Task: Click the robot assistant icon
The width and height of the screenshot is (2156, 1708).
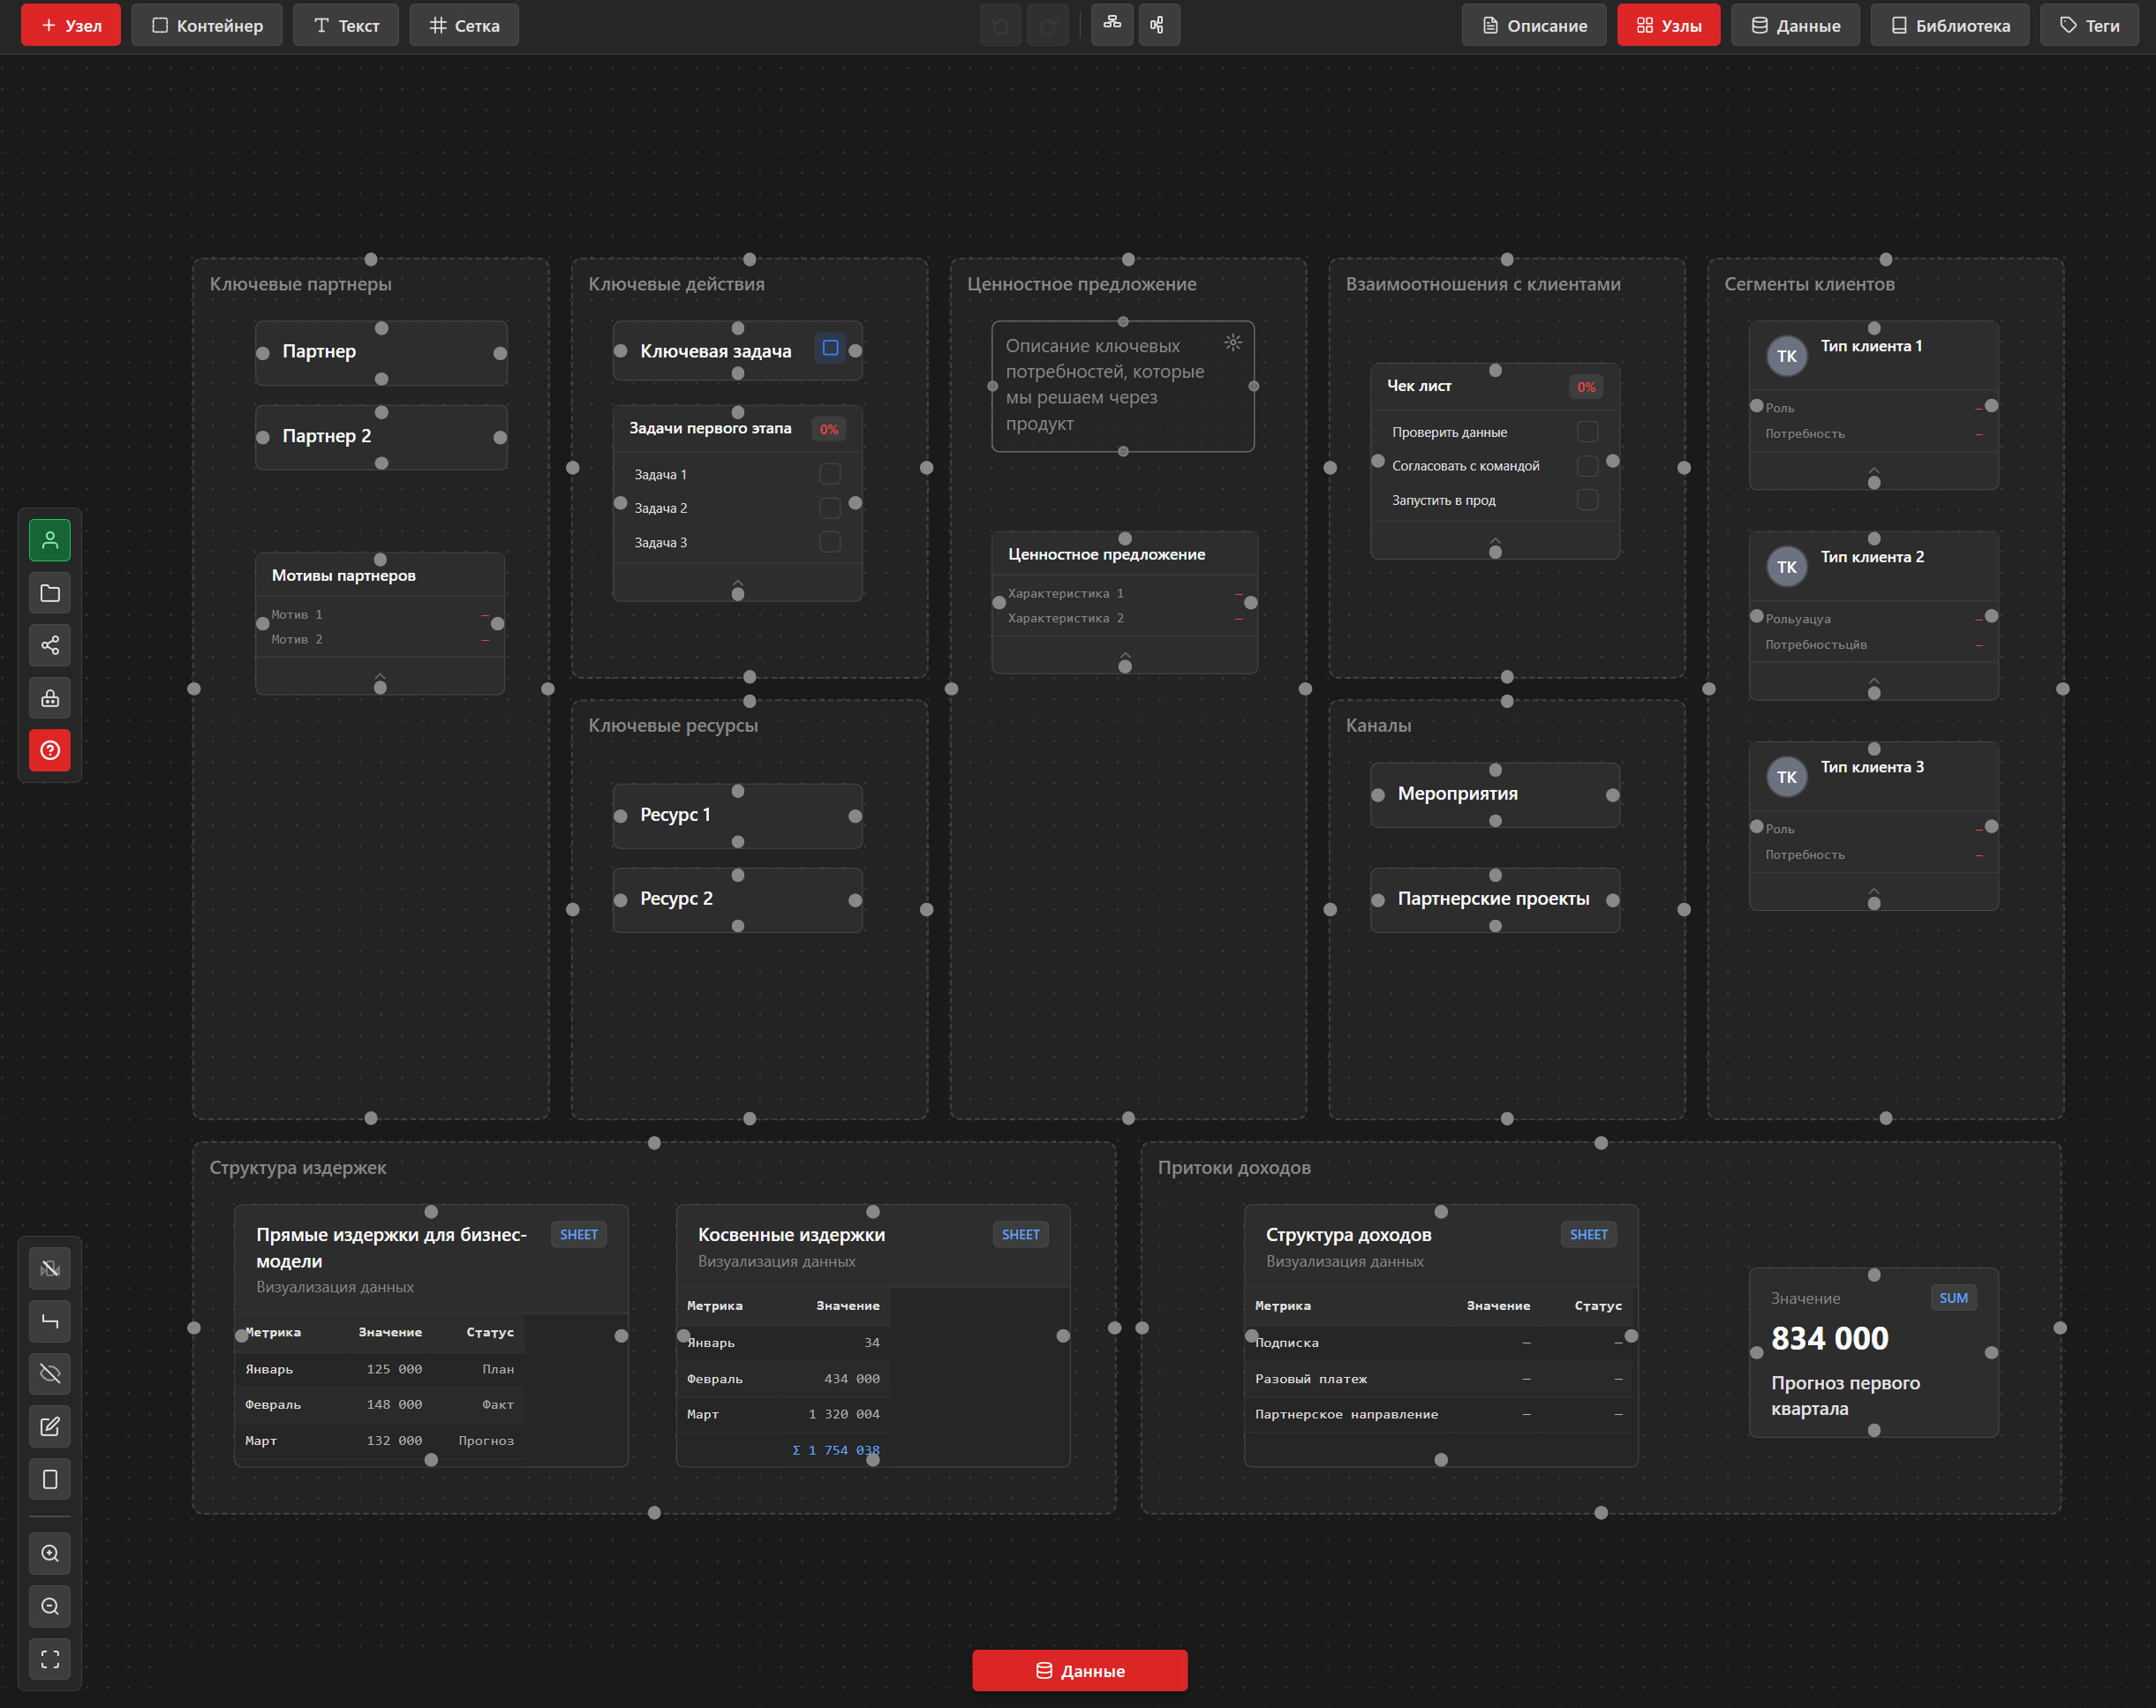Action: point(50,698)
